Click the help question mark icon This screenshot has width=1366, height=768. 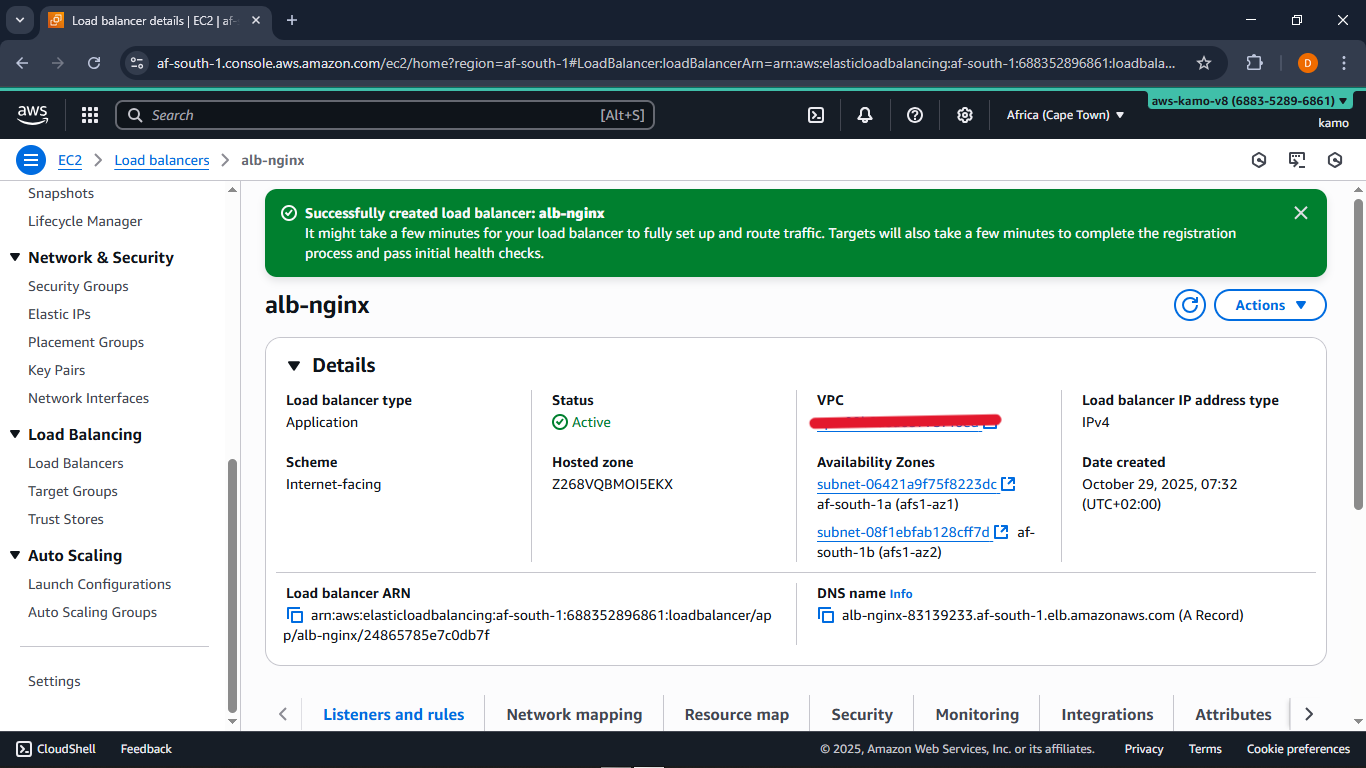click(914, 115)
